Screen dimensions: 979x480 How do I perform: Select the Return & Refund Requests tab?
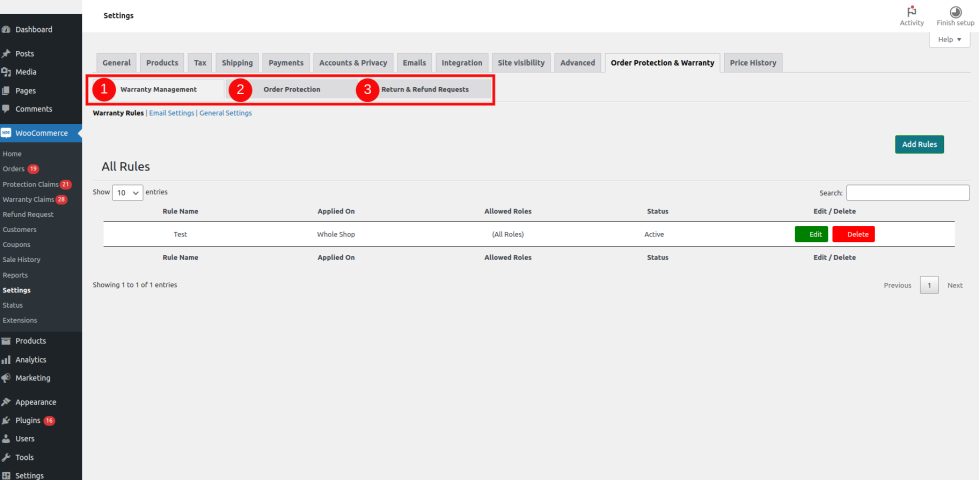424,90
